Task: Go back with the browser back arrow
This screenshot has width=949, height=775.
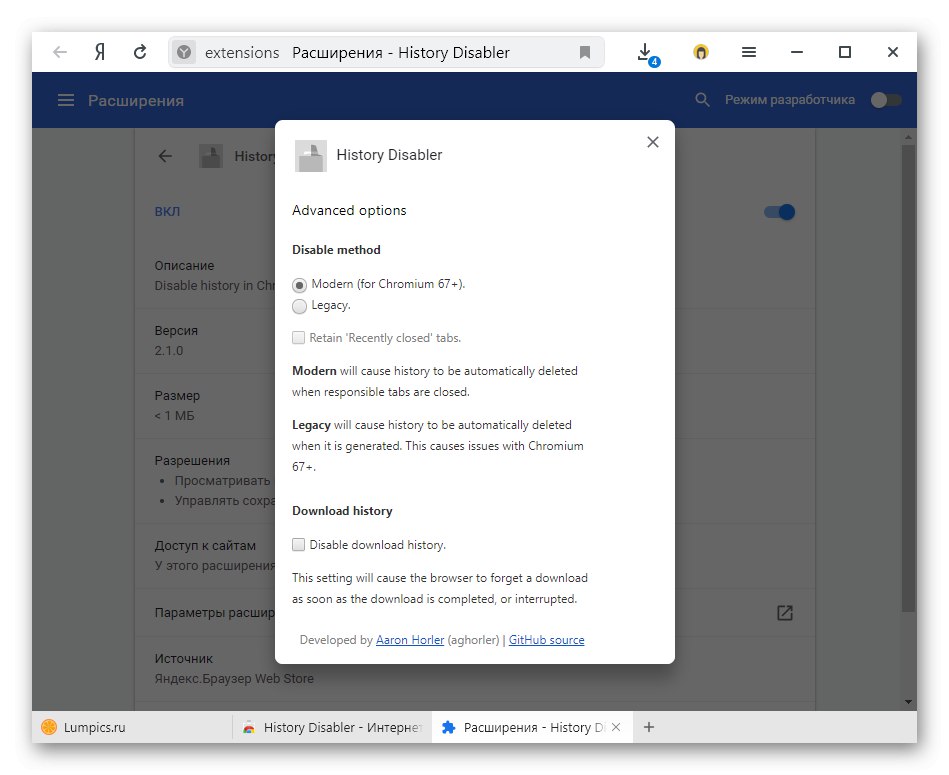Action: click(60, 53)
